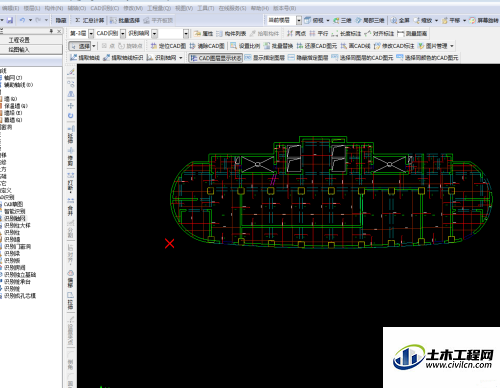
Task: Click the 三维 3D view icon
Action: [x=342, y=20]
